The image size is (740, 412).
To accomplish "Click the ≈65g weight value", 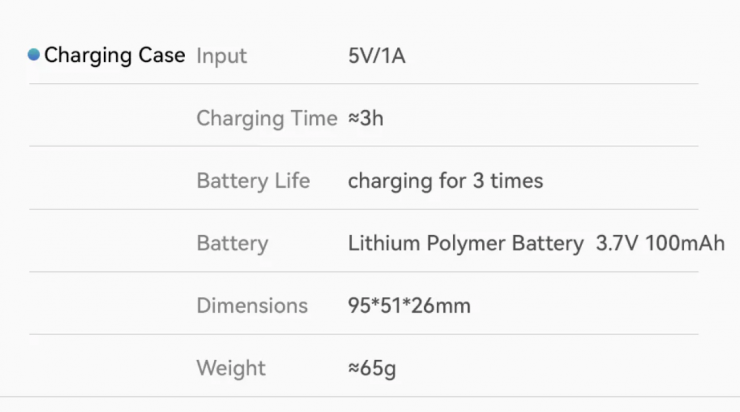I will pyautogui.click(x=371, y=368).
